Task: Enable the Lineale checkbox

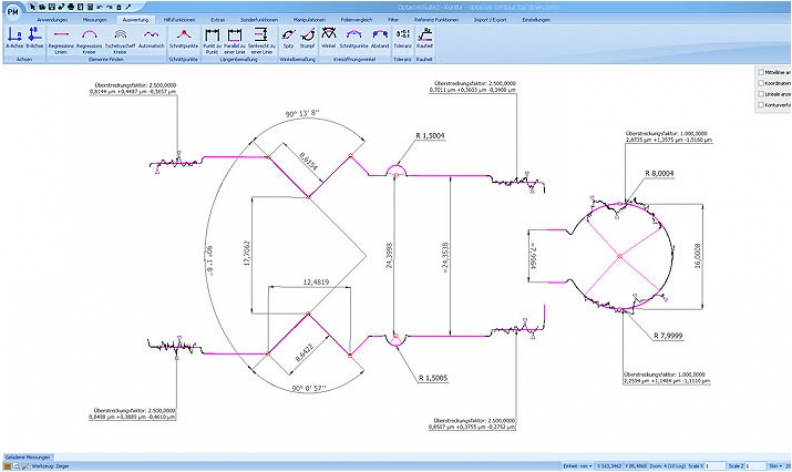Action: 761,94
